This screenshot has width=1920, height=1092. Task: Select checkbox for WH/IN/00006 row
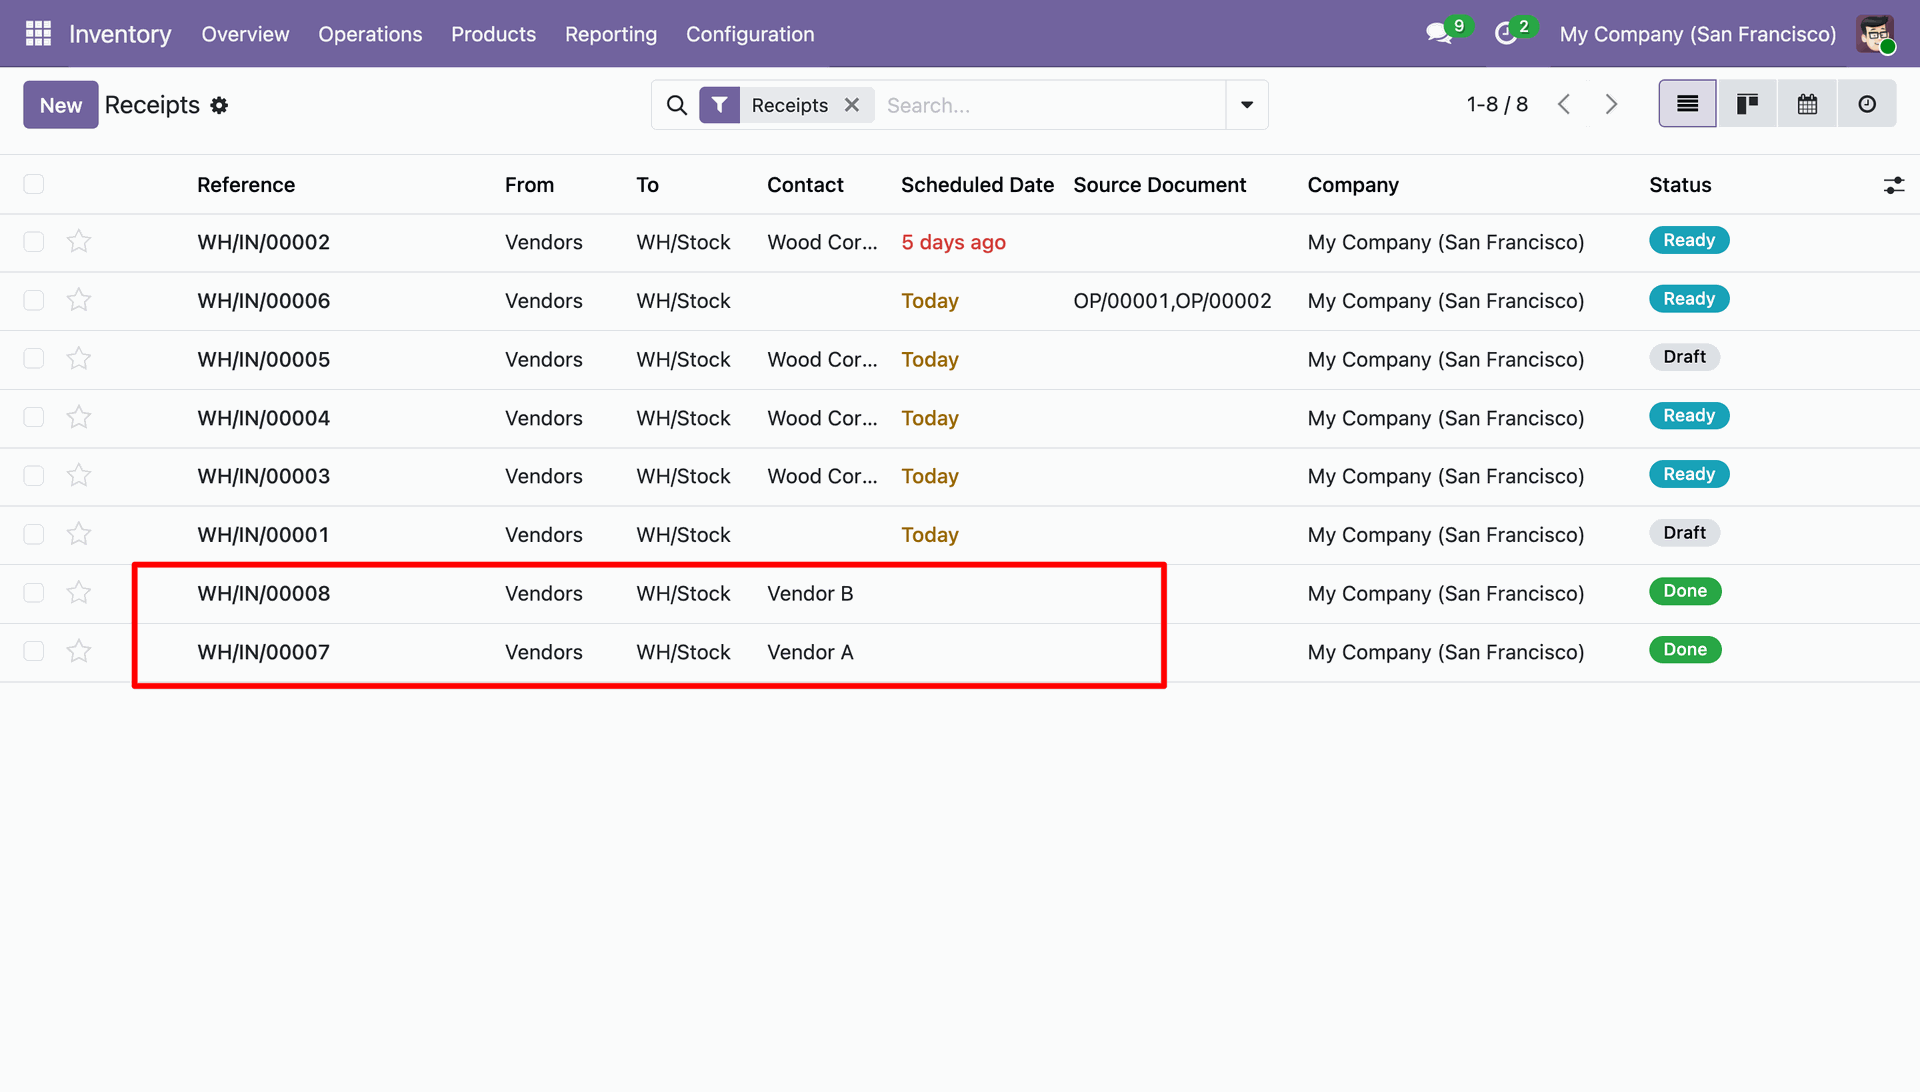point(34,301)
